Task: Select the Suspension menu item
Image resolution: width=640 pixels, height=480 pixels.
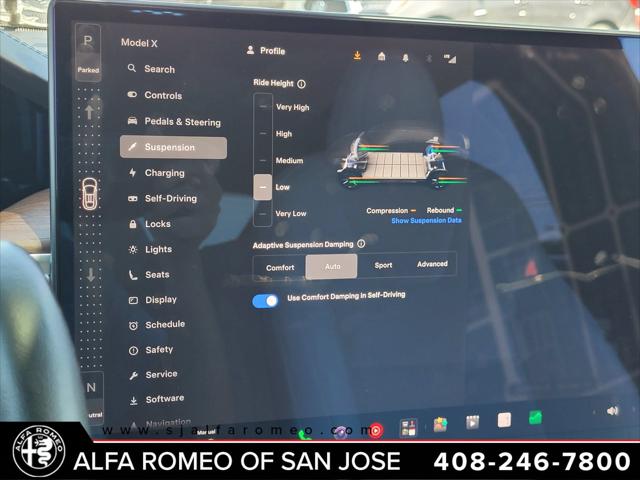Action: 173,147
